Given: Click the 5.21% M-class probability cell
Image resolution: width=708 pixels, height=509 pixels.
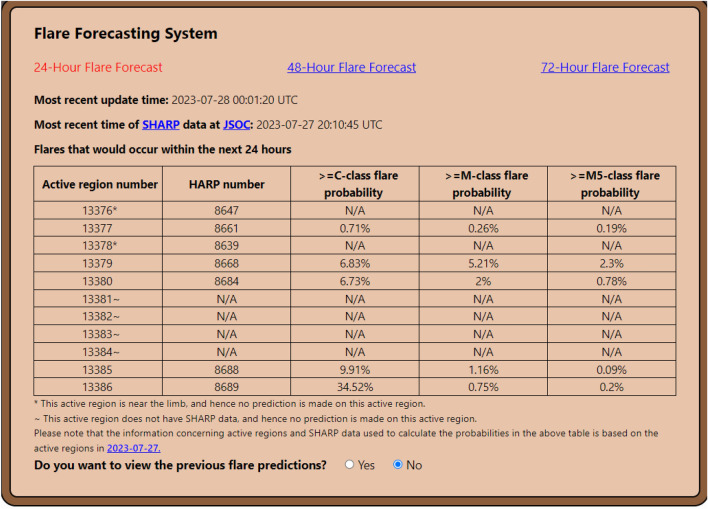Looking at the screenshot, I should (483, 263).
